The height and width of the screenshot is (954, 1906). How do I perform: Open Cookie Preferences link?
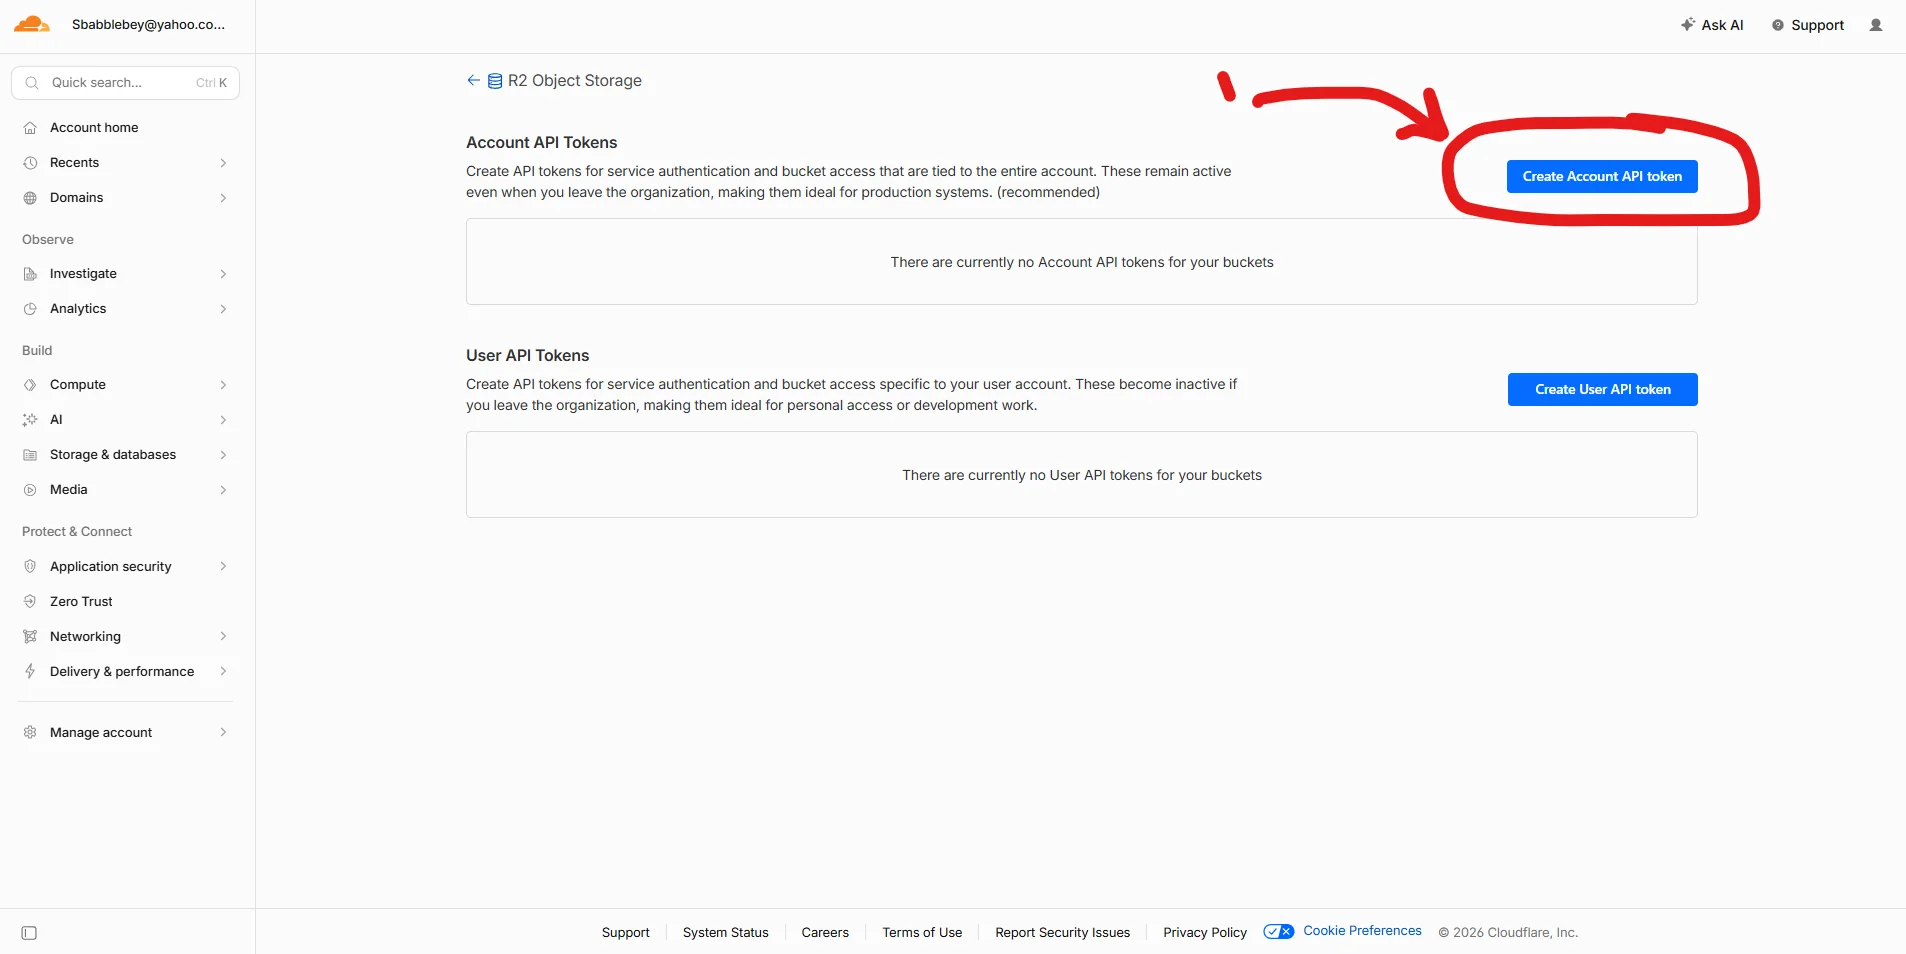[1362, 930]
